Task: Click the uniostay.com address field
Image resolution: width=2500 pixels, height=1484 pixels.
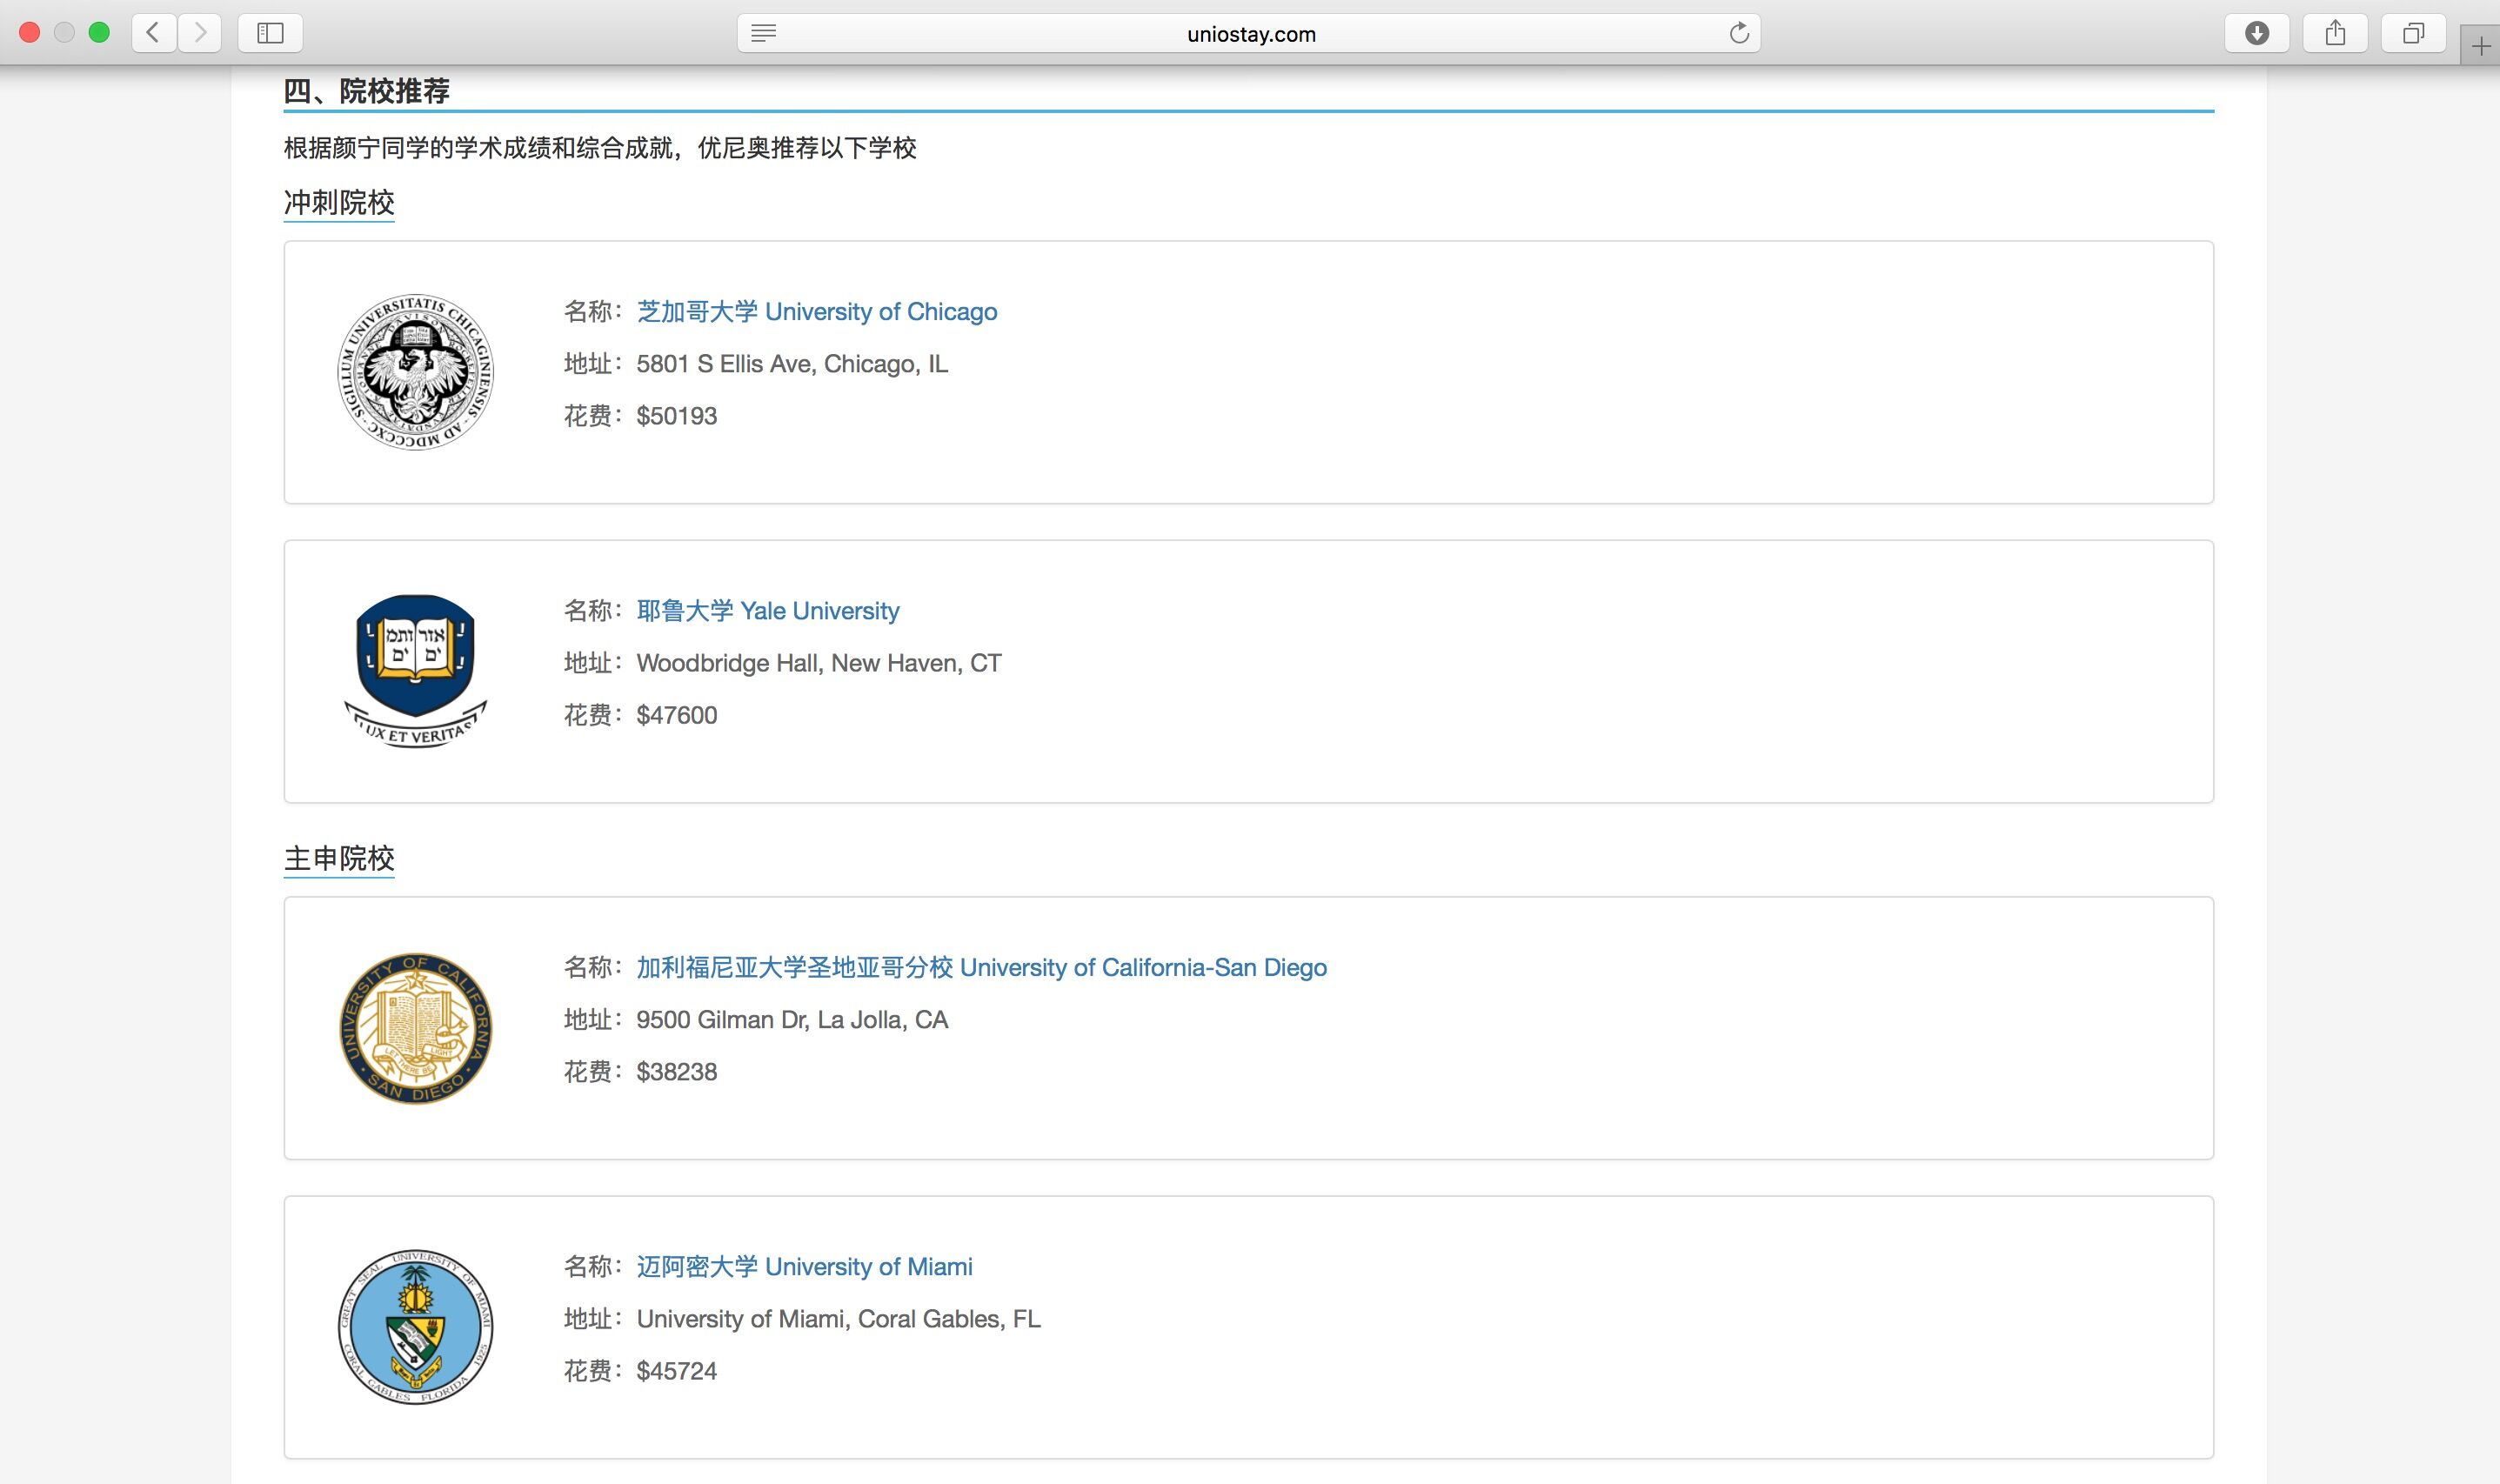Action: (x=1249, y=33)
